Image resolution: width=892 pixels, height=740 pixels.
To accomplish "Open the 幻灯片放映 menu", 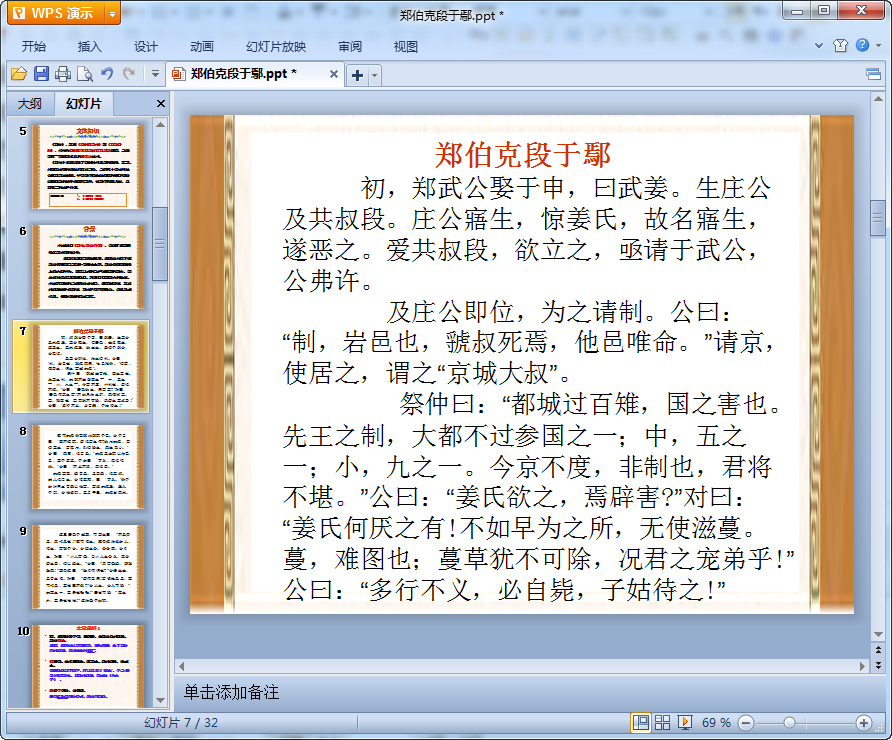I will click(276, 47).
